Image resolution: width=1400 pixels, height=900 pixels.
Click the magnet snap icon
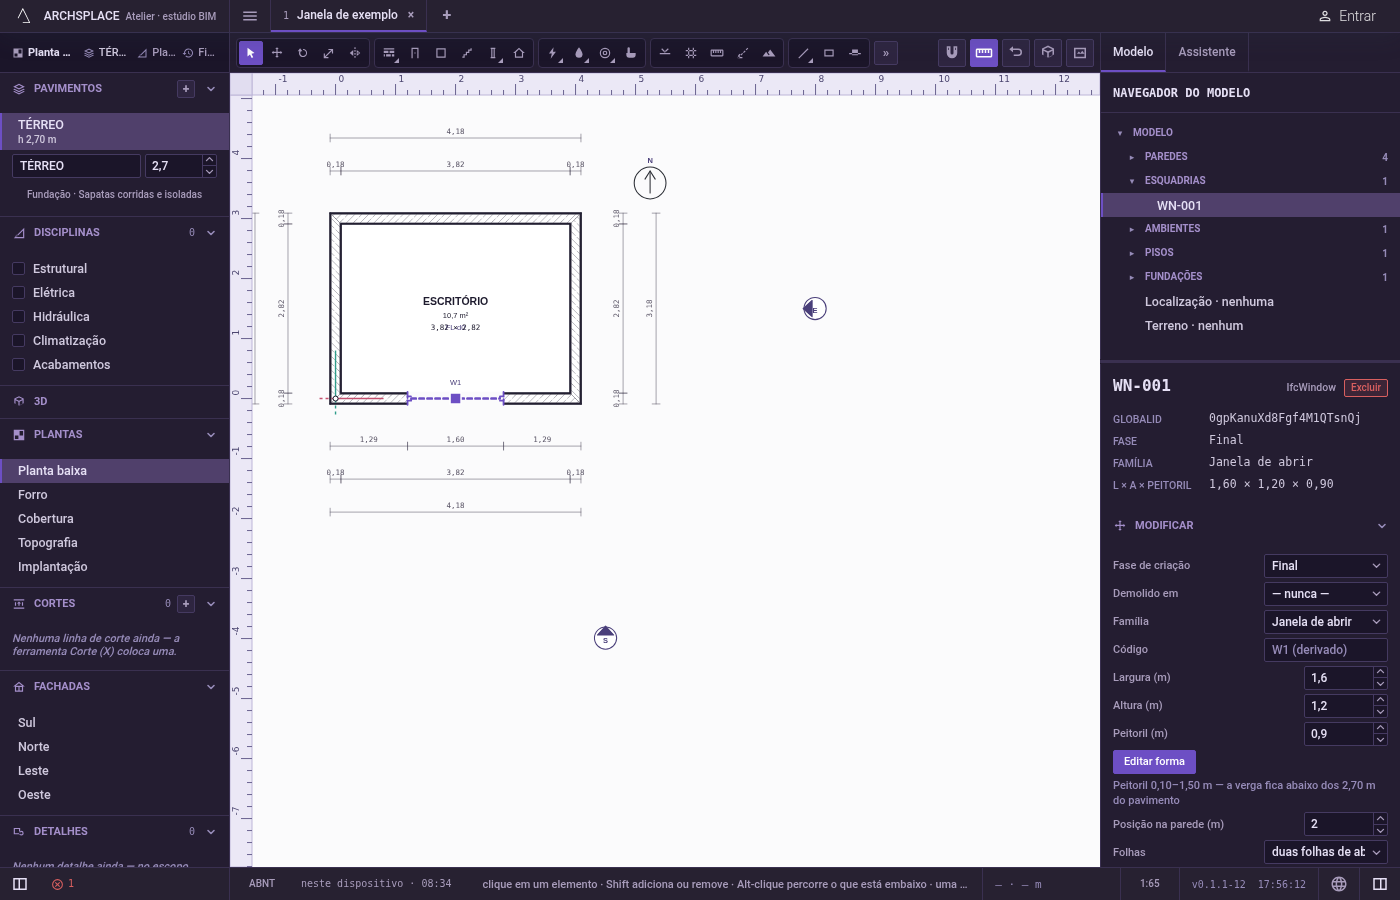pyautogui.click(x=952, y=52)
